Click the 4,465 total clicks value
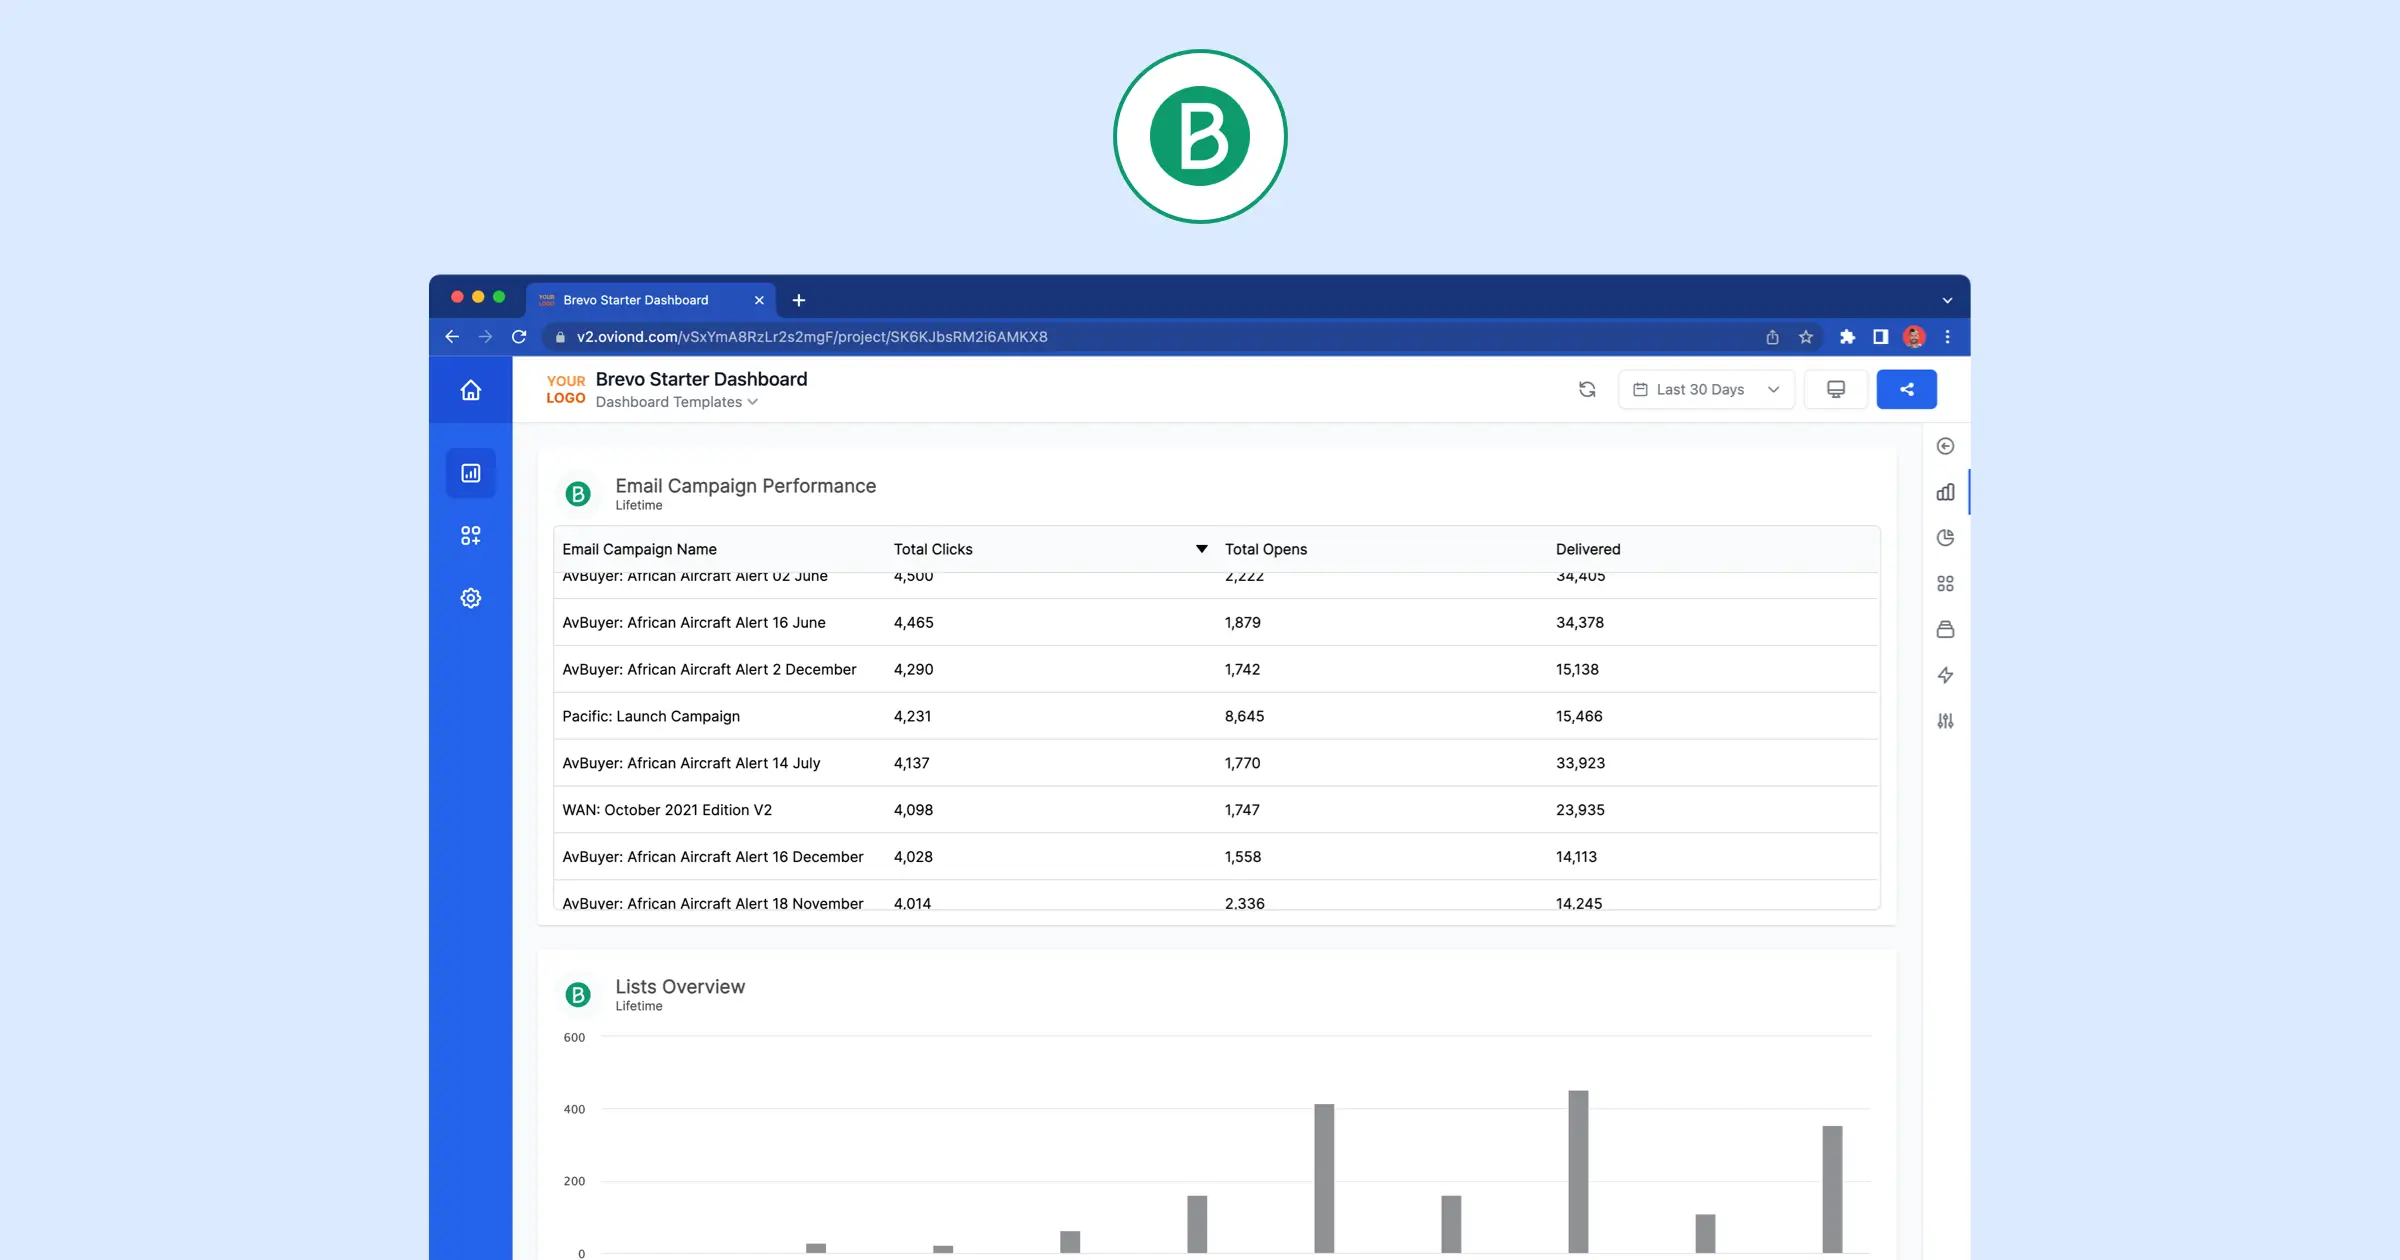 pyautogui.click(x=913, y=622)
